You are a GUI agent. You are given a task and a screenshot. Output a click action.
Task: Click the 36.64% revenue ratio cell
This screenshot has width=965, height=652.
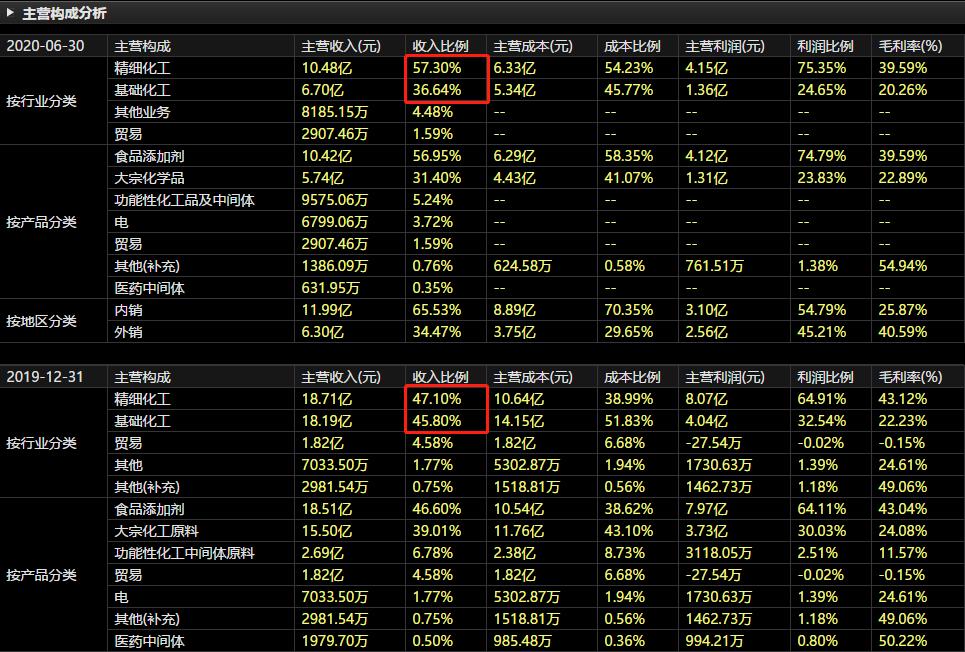click(x=437, y=90)
